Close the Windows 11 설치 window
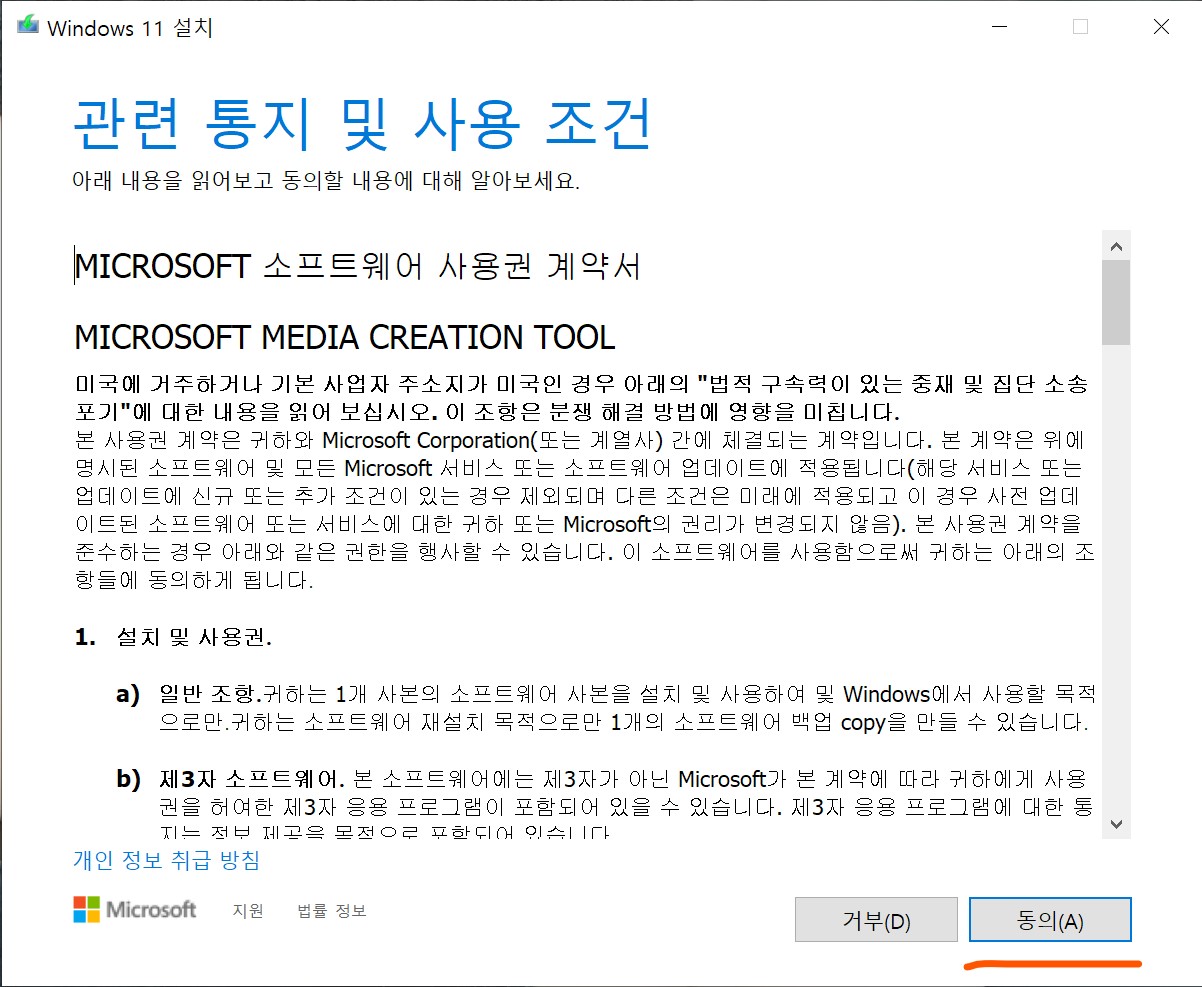This screenshot has width=1202, height=987. [x=1161, y=27]
